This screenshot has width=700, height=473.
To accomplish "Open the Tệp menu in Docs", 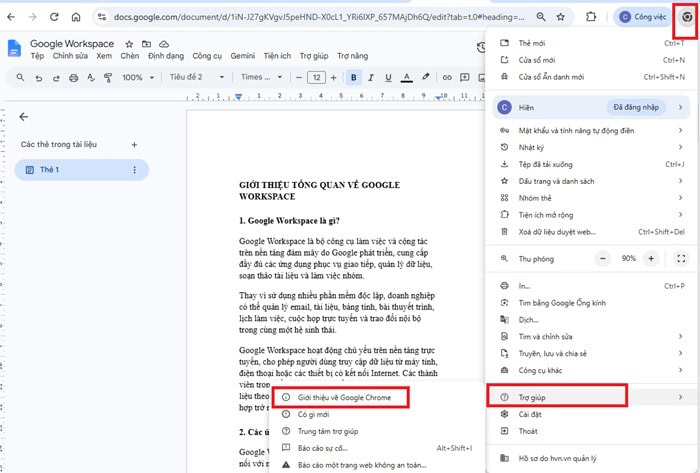I will (37, 56).
